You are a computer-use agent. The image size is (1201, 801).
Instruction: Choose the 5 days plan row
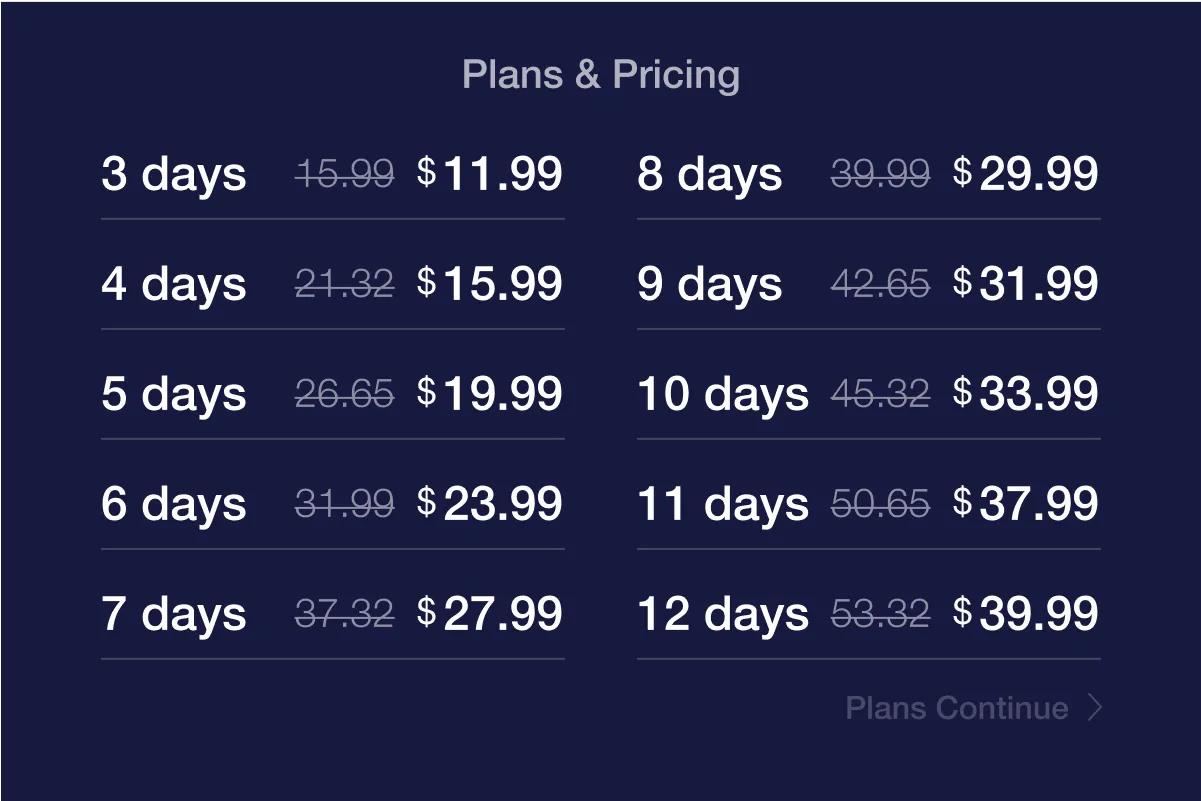[x=332, y=394]
